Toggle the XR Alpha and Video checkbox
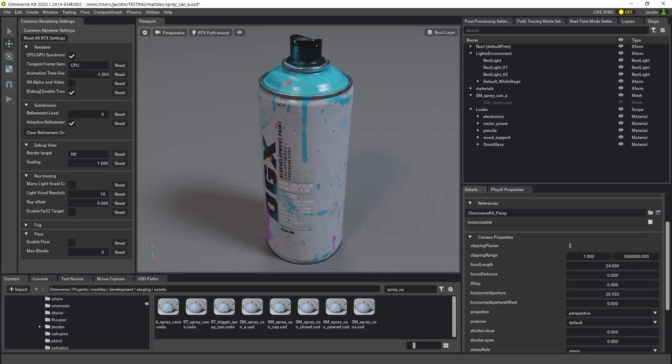672x364 pixels. click(72, 83)
